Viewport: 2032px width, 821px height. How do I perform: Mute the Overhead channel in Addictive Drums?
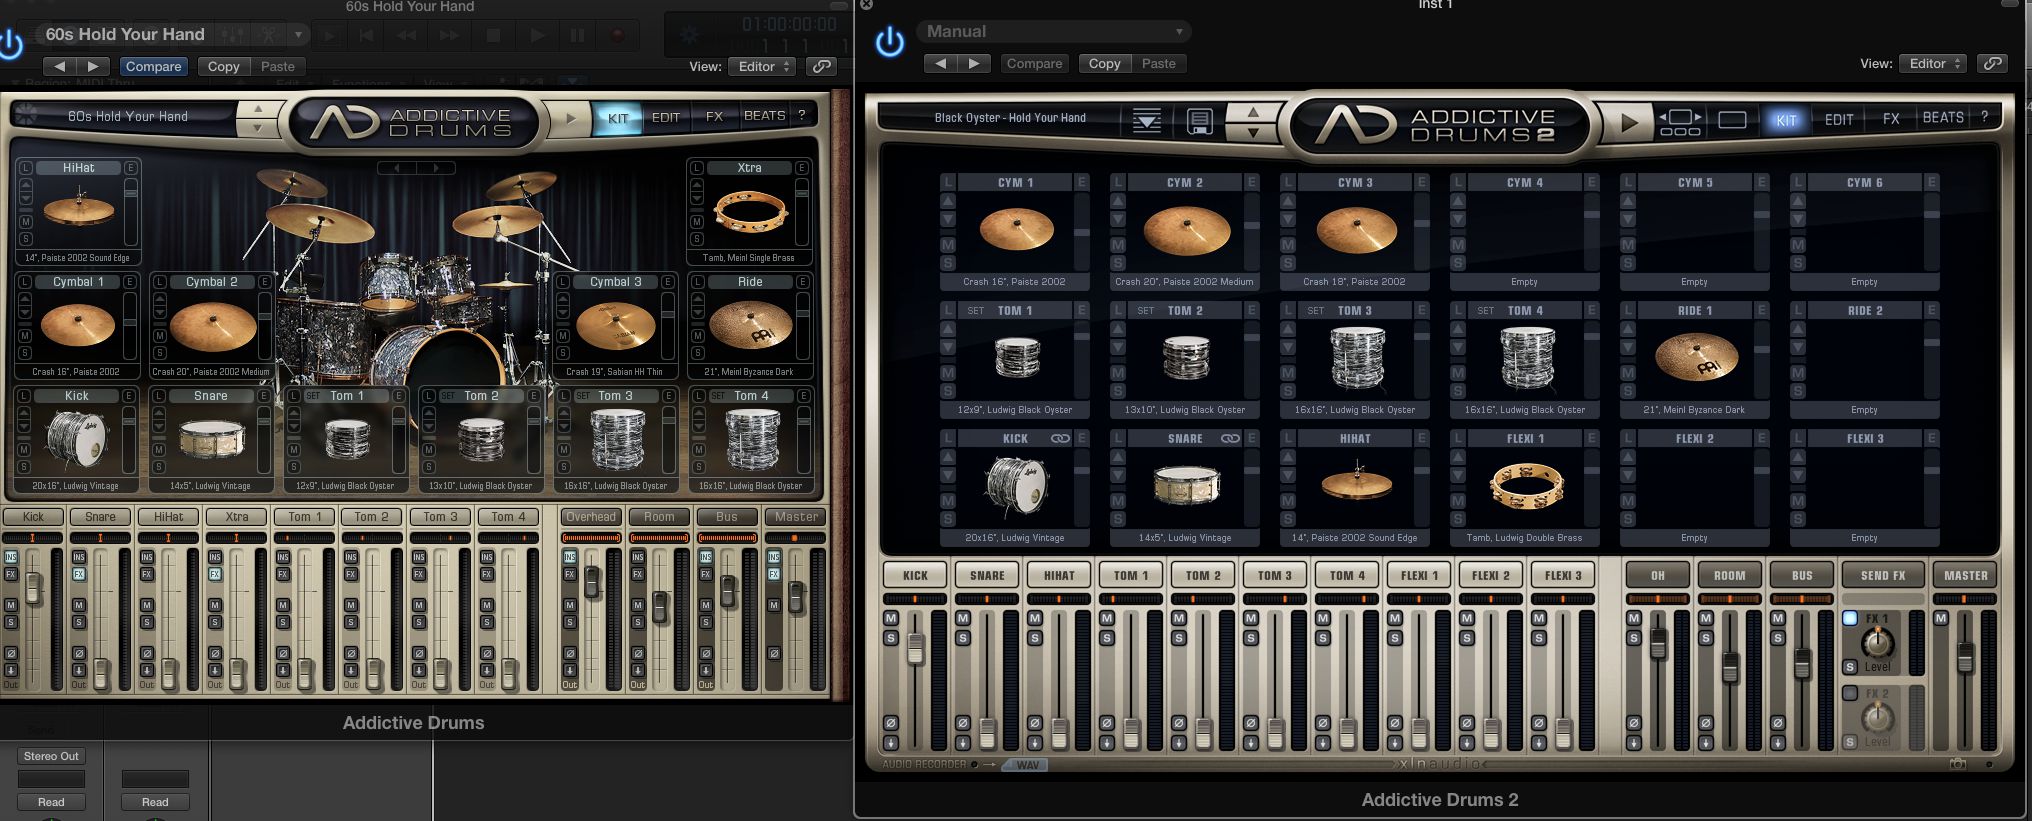pos(569,605)
